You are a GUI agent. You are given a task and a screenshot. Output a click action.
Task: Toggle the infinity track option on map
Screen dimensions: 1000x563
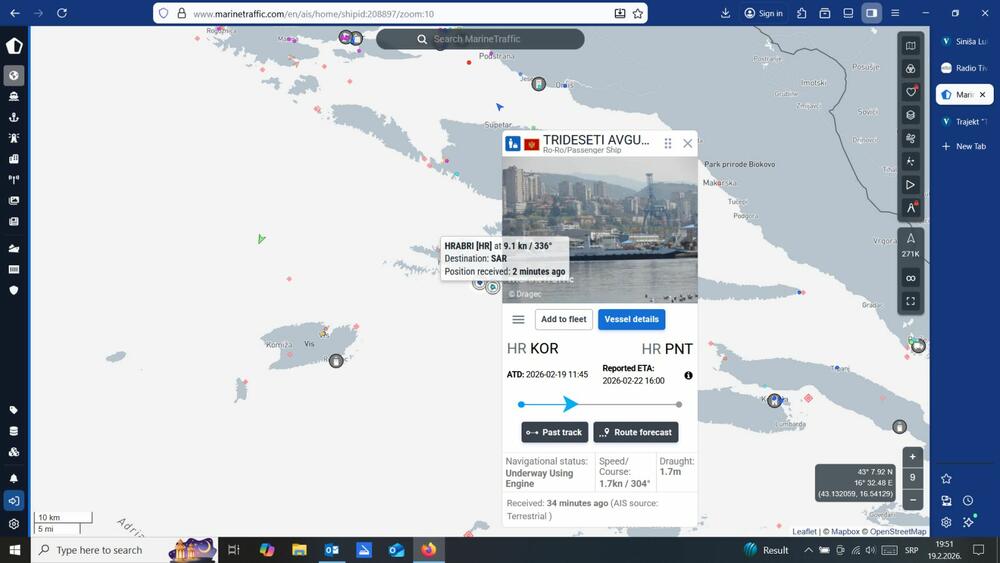pos(910,278)
